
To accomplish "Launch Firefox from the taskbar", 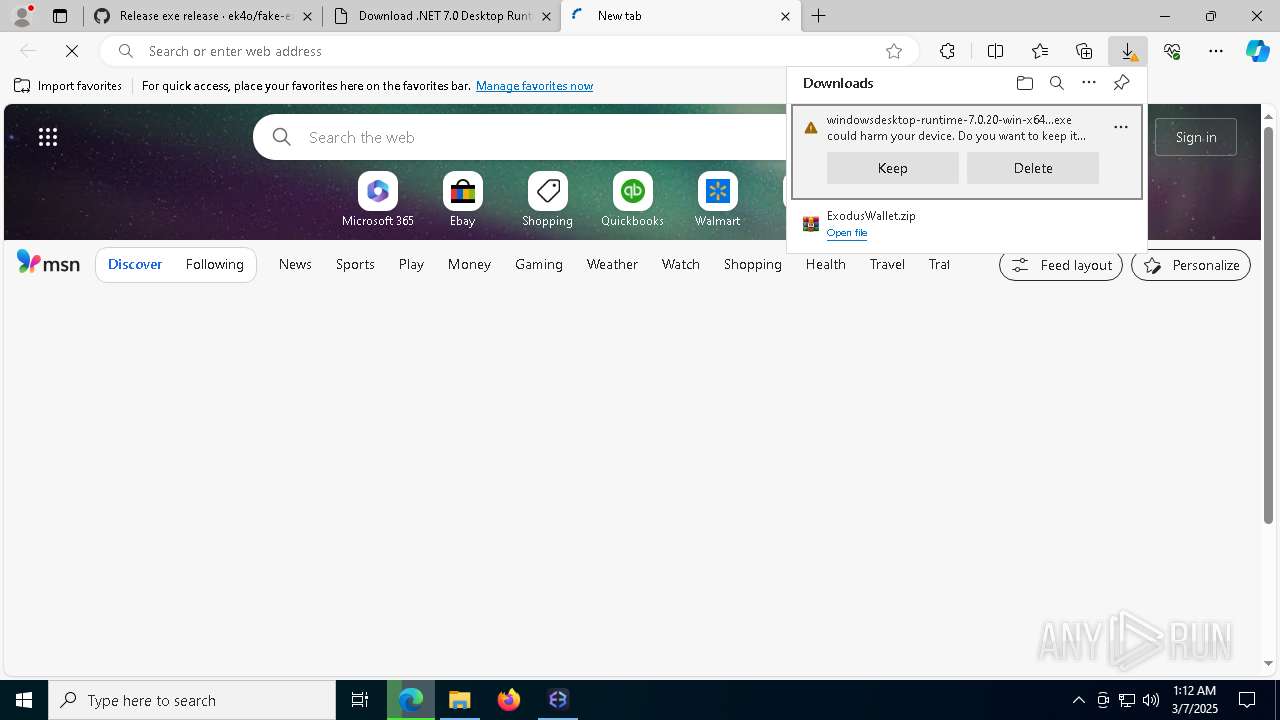I will (509, 700).
